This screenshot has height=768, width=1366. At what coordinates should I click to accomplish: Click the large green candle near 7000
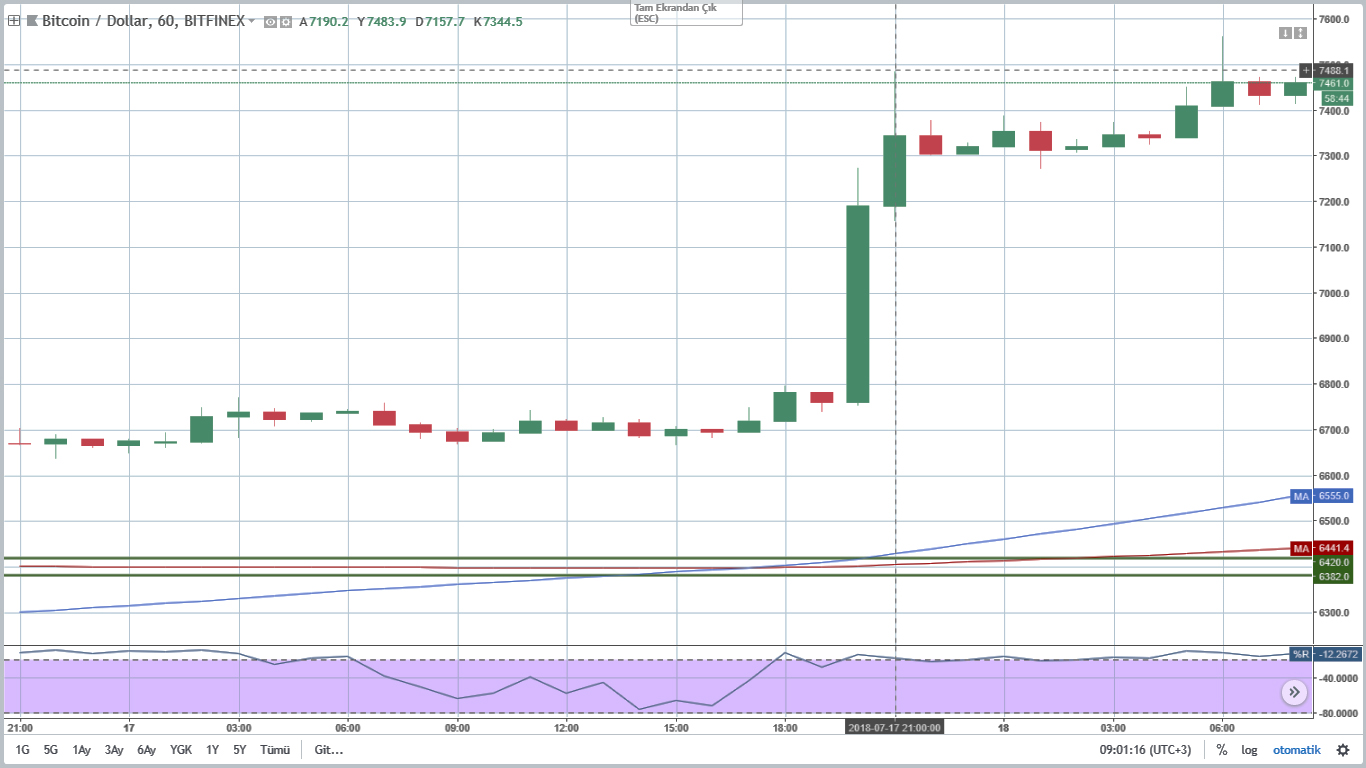[x=858, y=304]
